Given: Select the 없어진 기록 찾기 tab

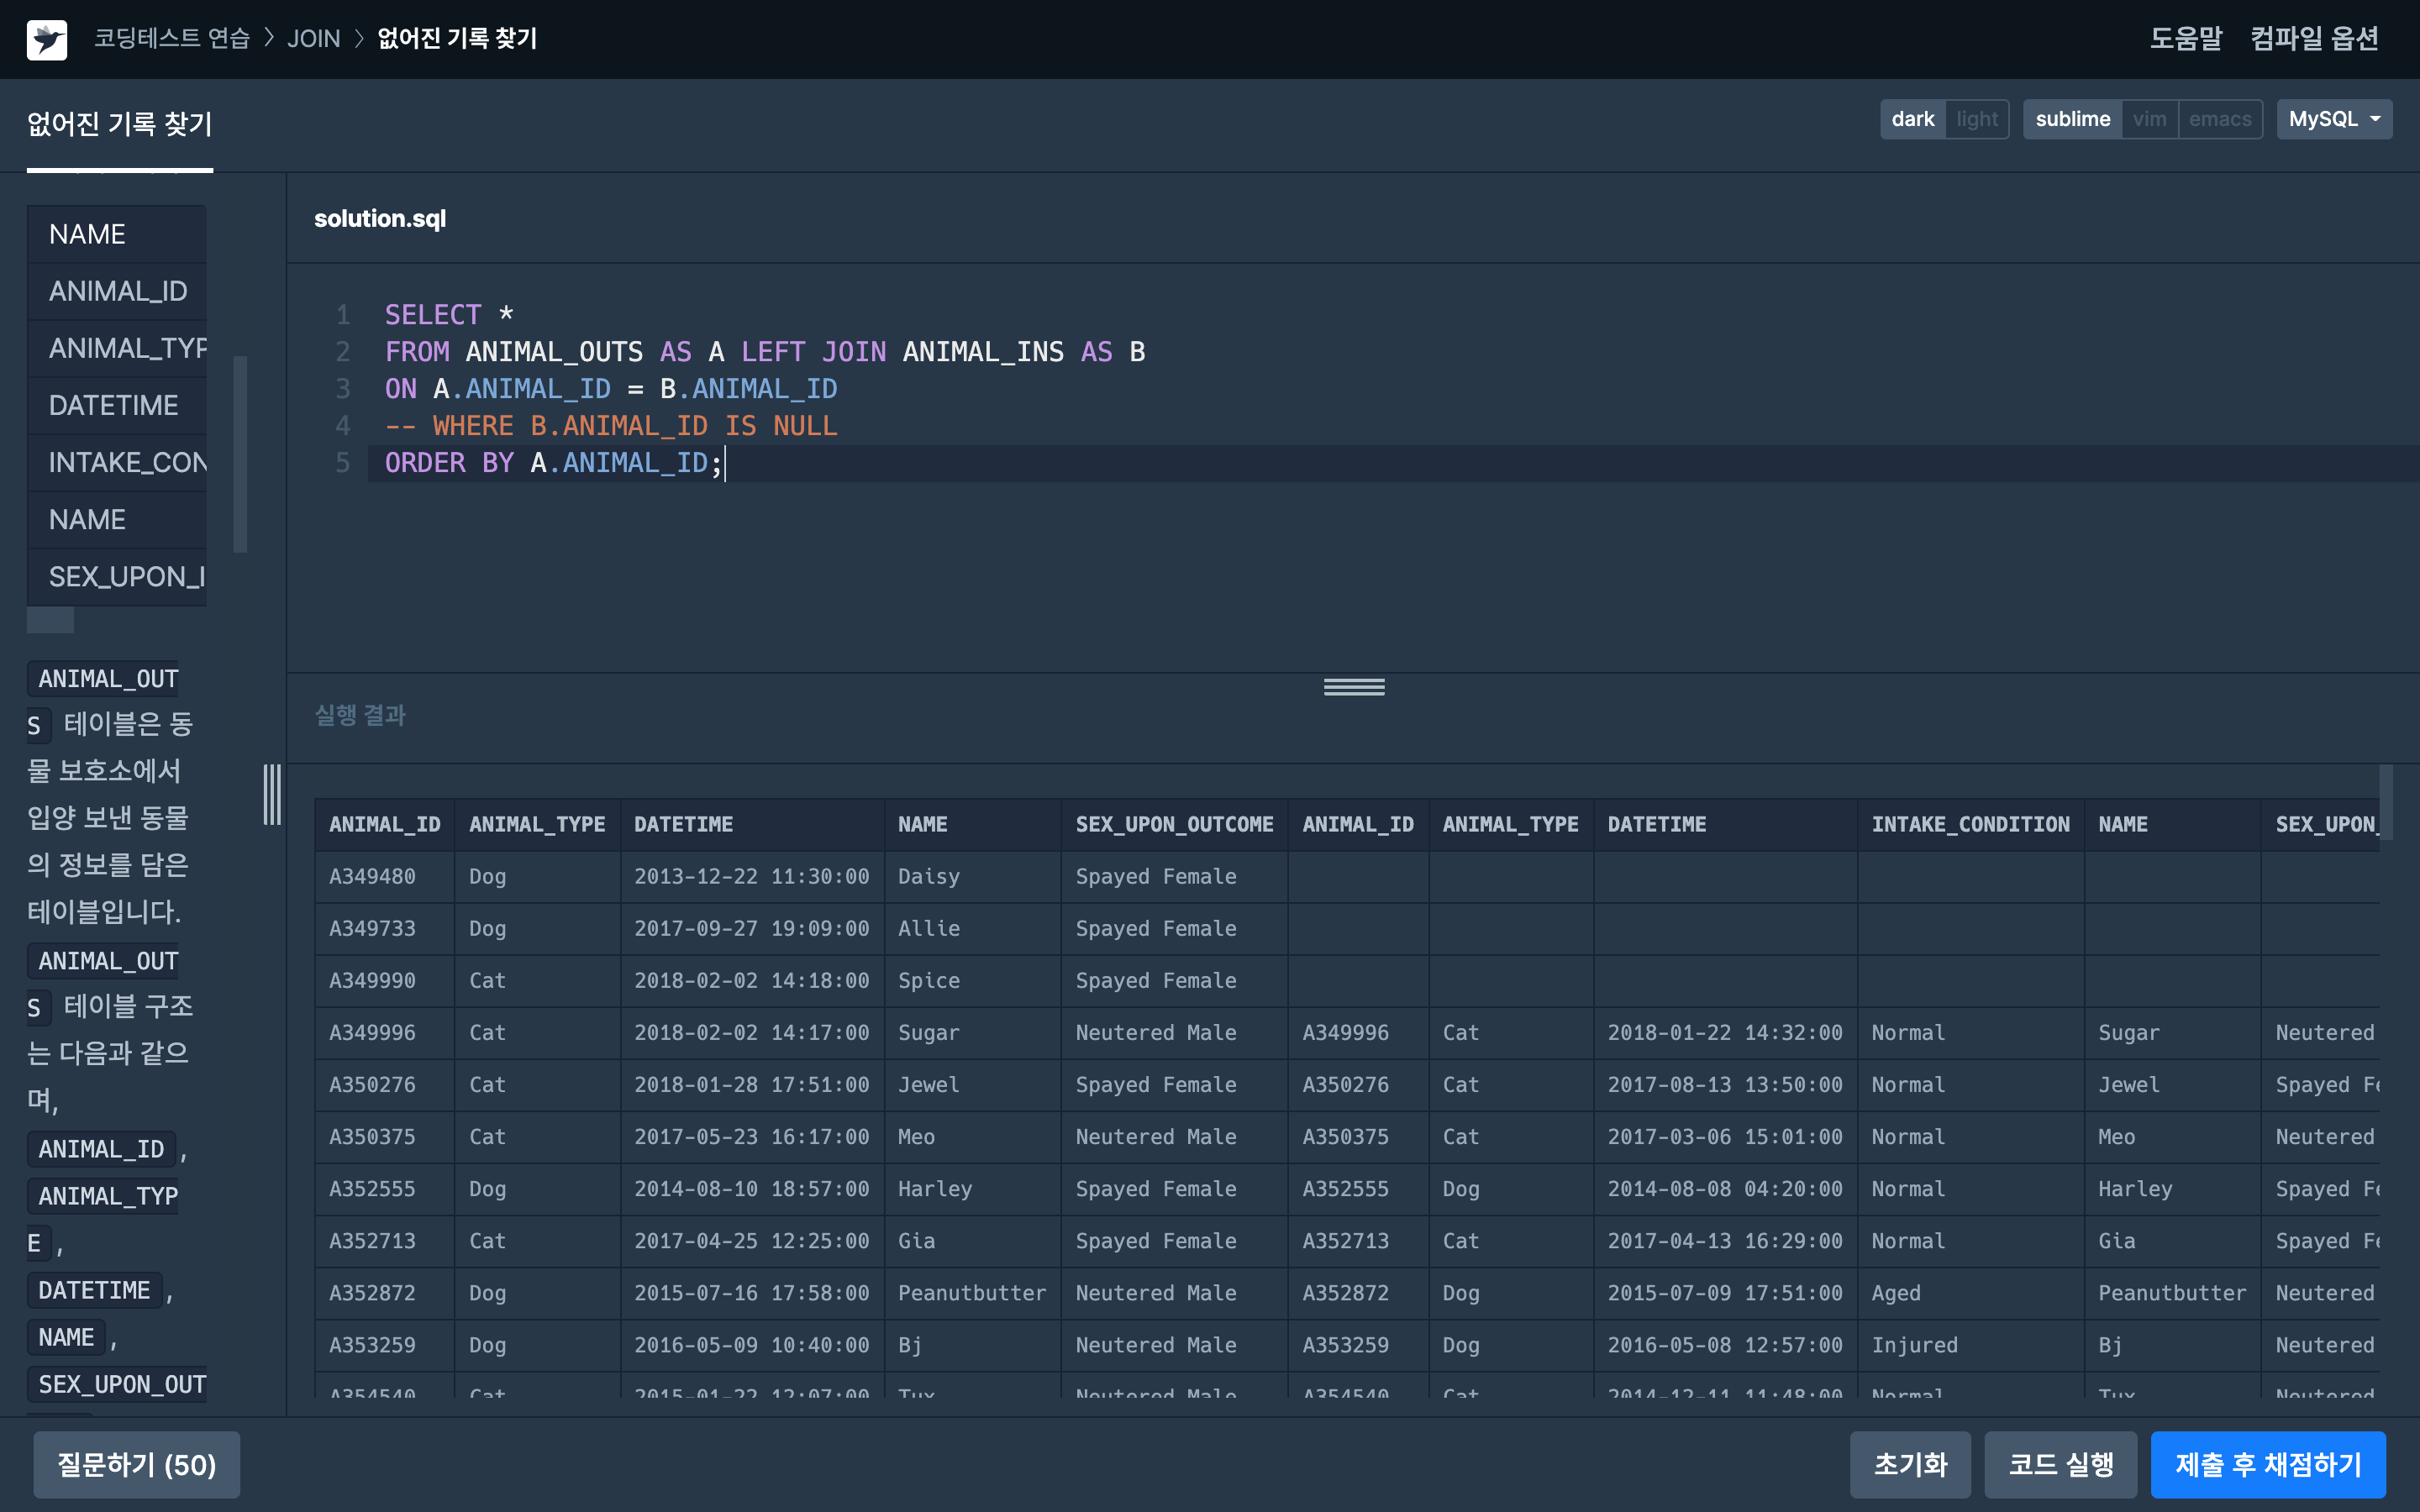Looking at the screenshot, I should click(119, 124).
